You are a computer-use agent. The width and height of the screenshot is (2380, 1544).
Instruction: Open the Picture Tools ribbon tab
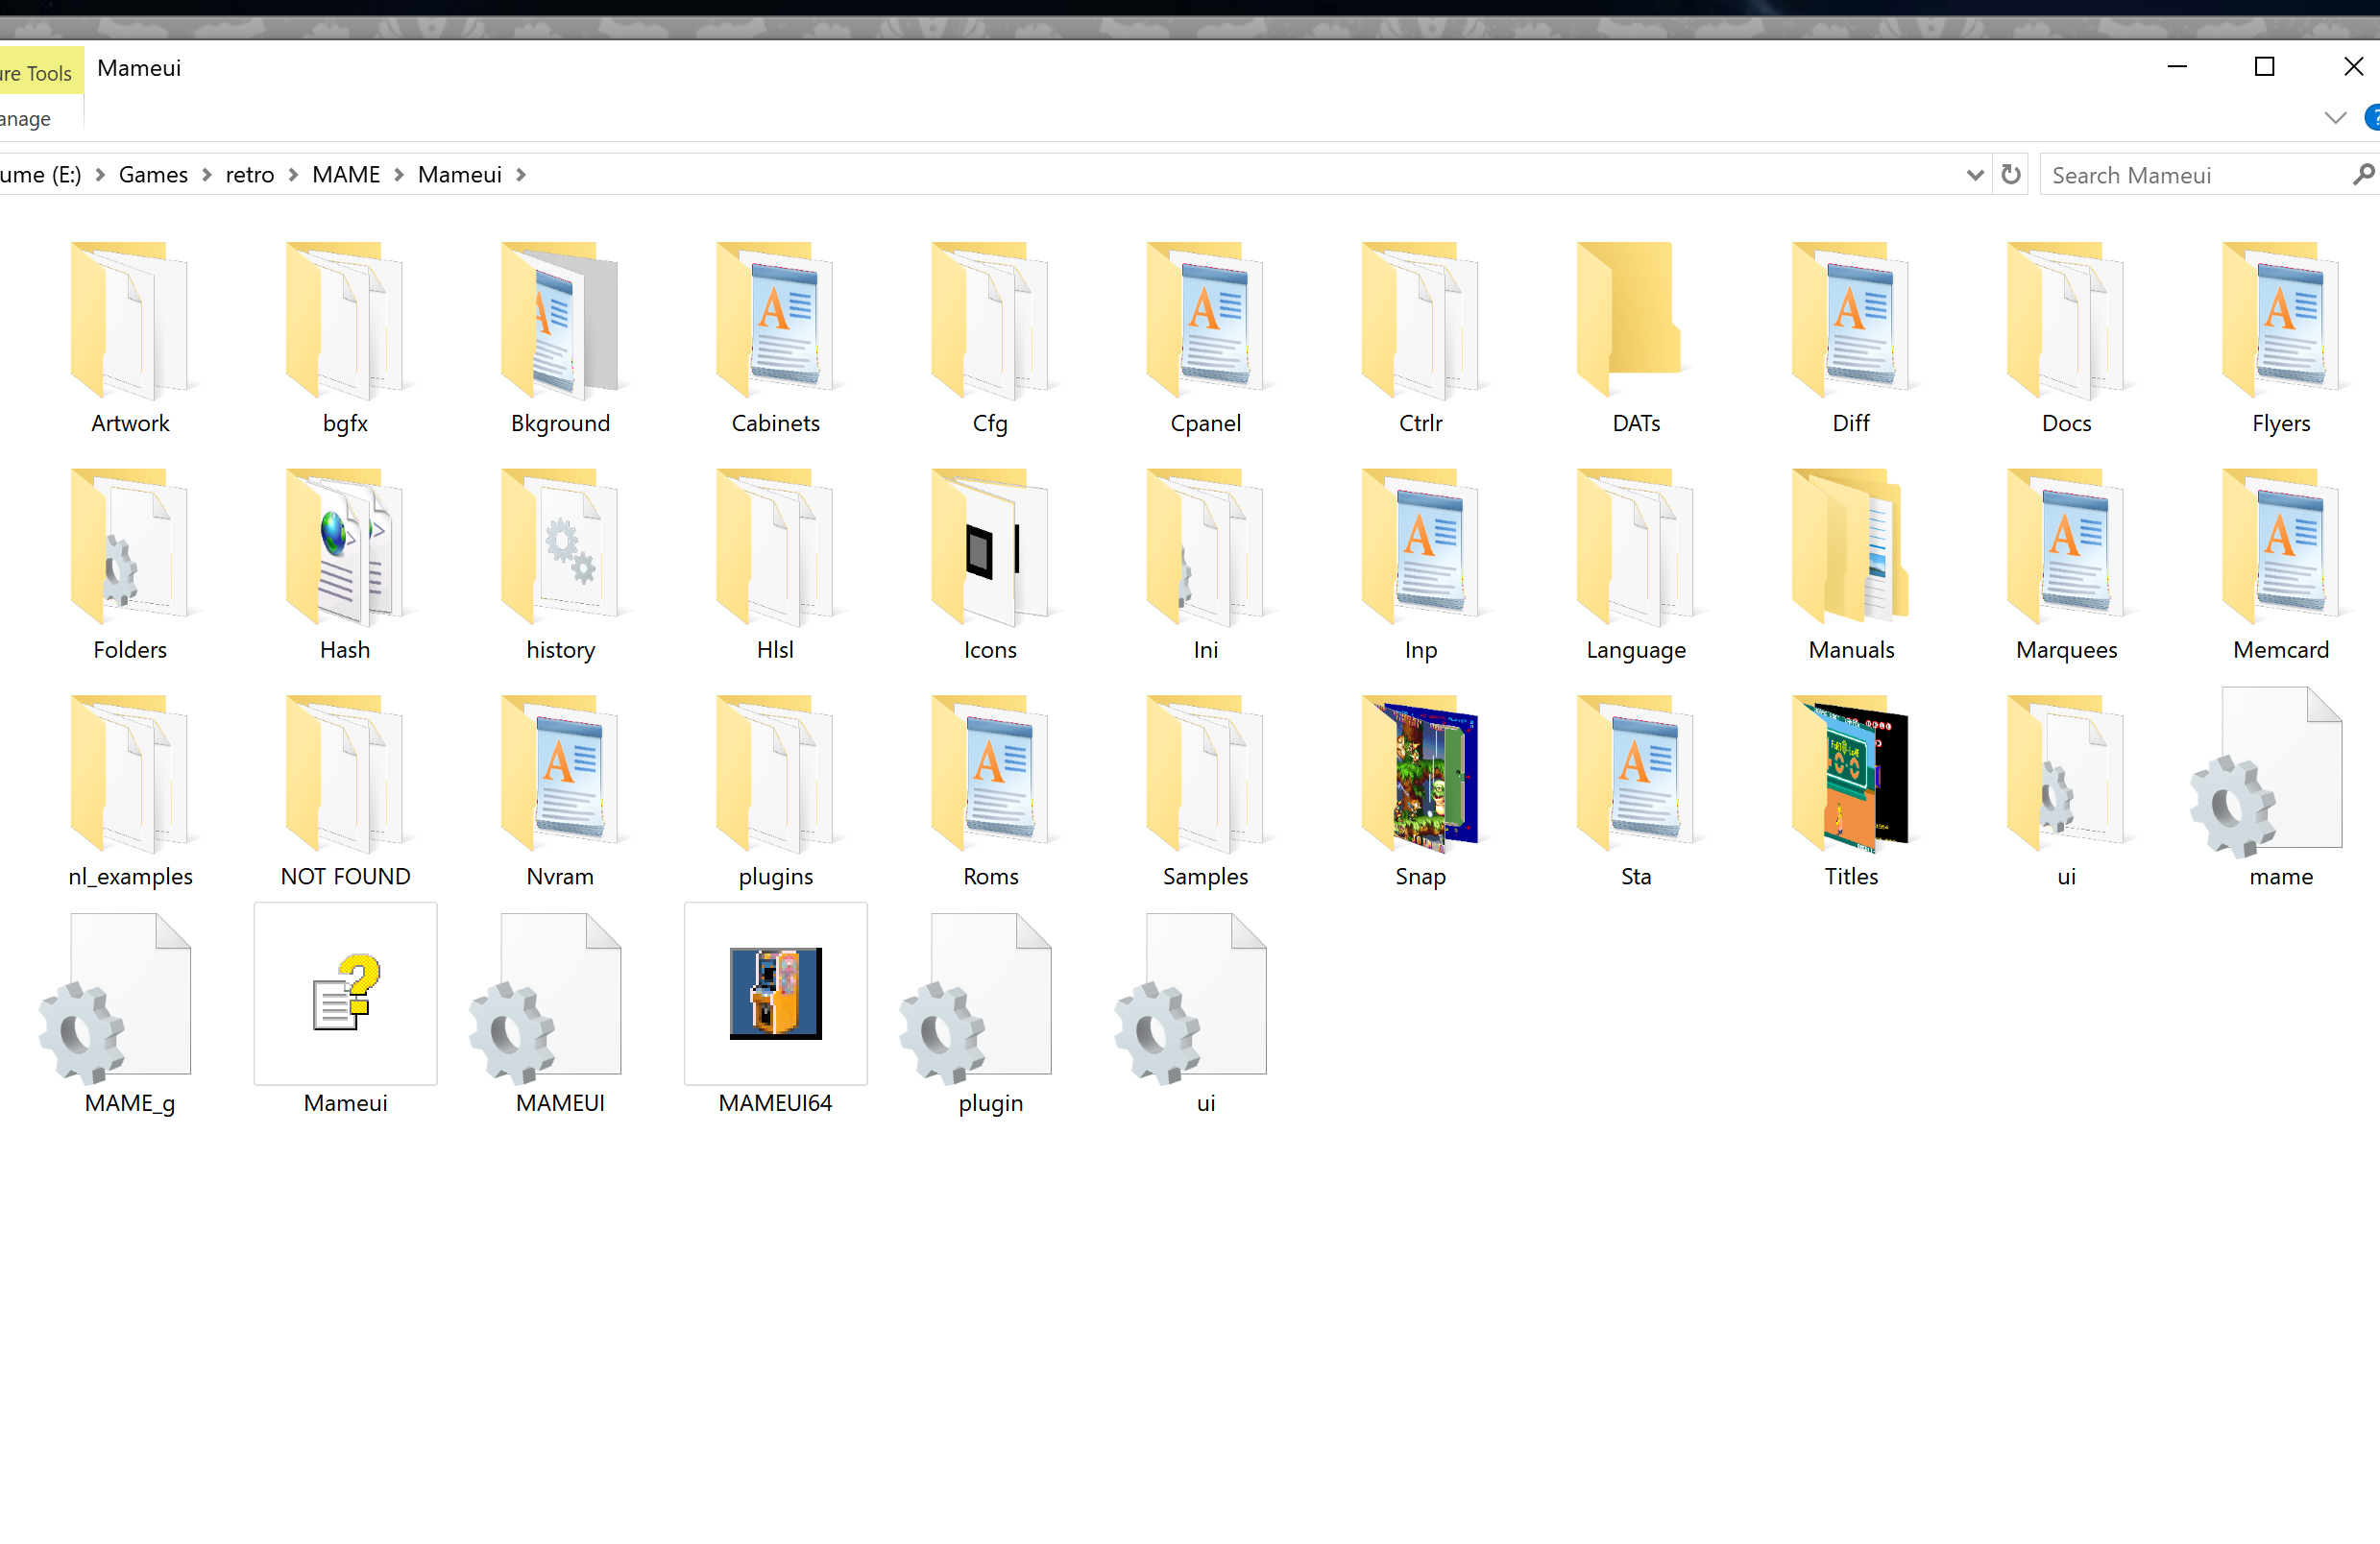click(40, 72)
